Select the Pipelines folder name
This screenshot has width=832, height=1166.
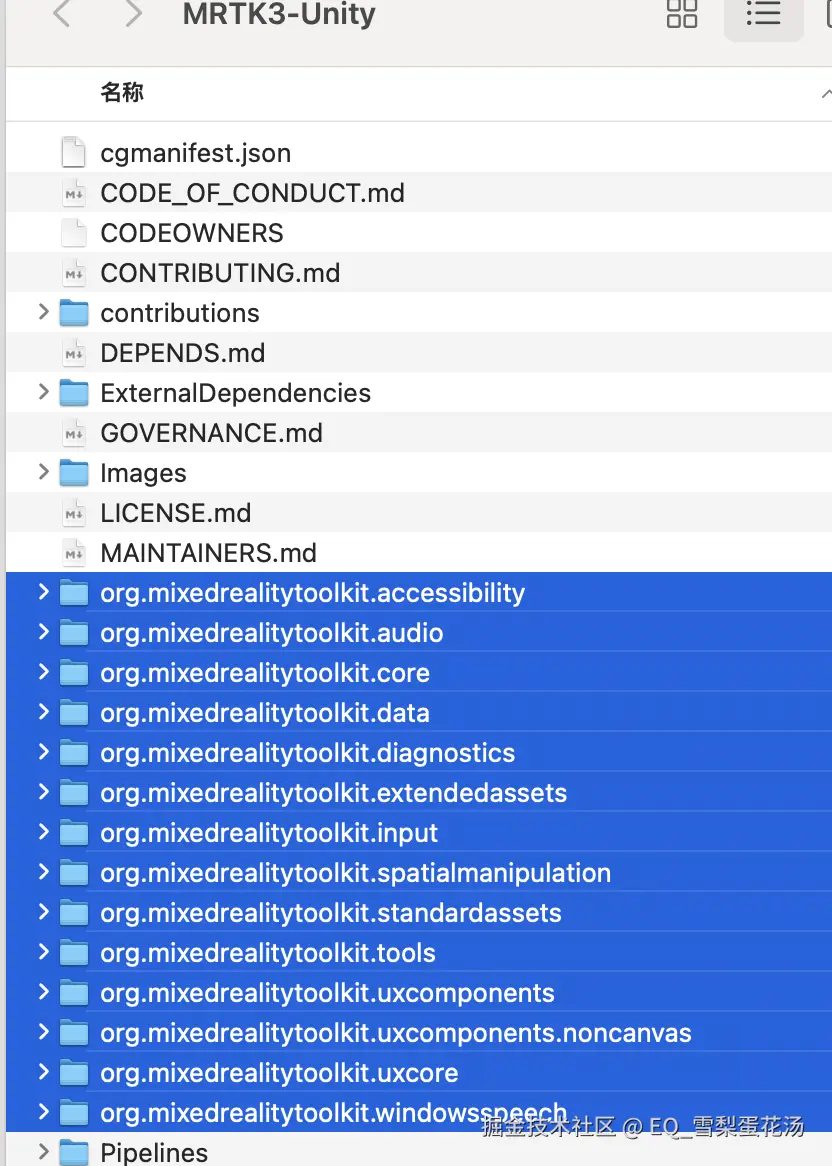pos(155,1153)
